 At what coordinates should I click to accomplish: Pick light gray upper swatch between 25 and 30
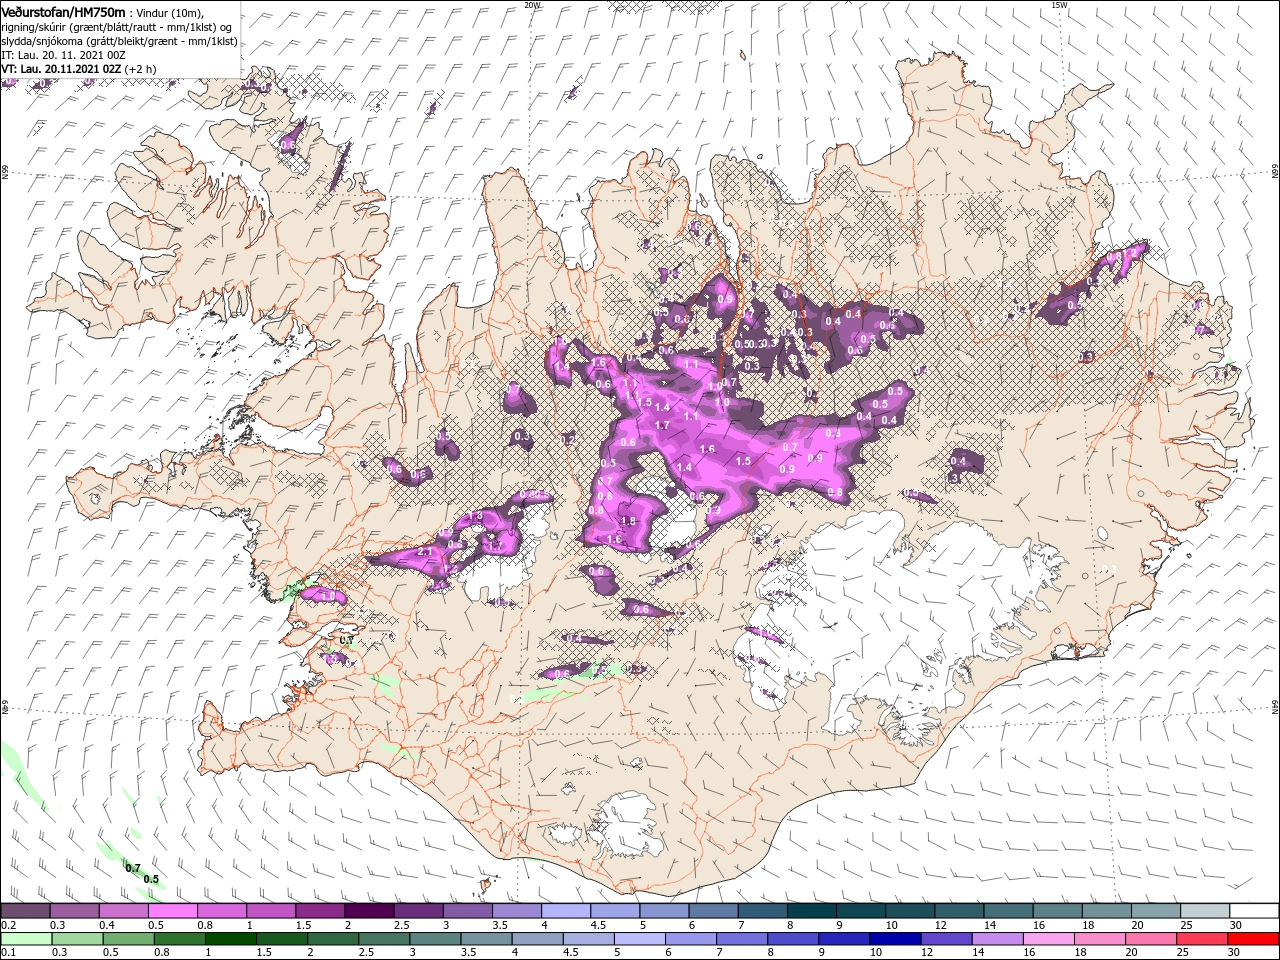tap(1205, 911)
